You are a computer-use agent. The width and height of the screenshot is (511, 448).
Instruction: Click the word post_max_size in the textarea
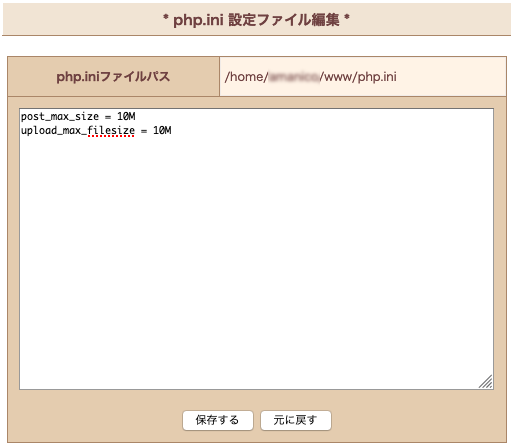click(60, 116)
